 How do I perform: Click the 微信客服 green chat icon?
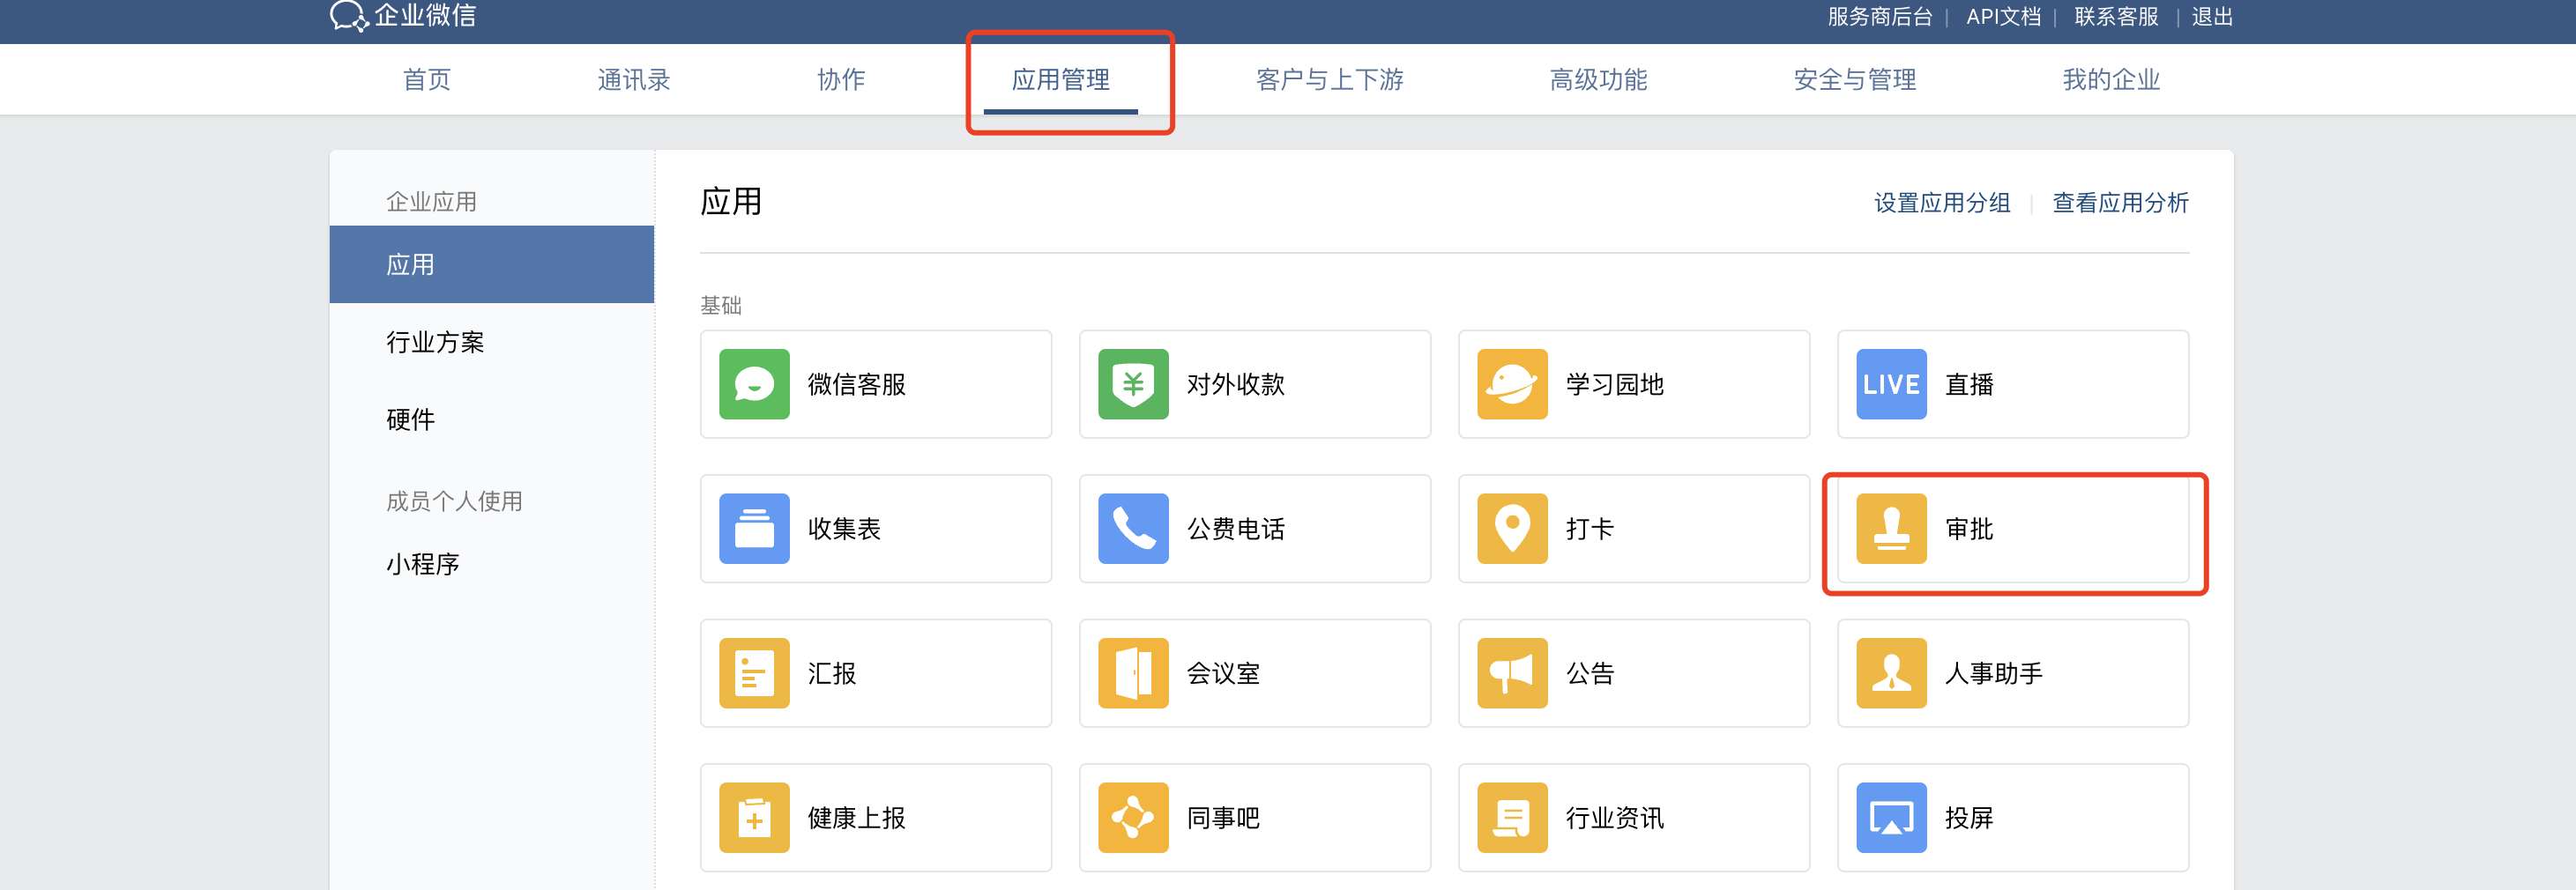[x=754, y=384]
